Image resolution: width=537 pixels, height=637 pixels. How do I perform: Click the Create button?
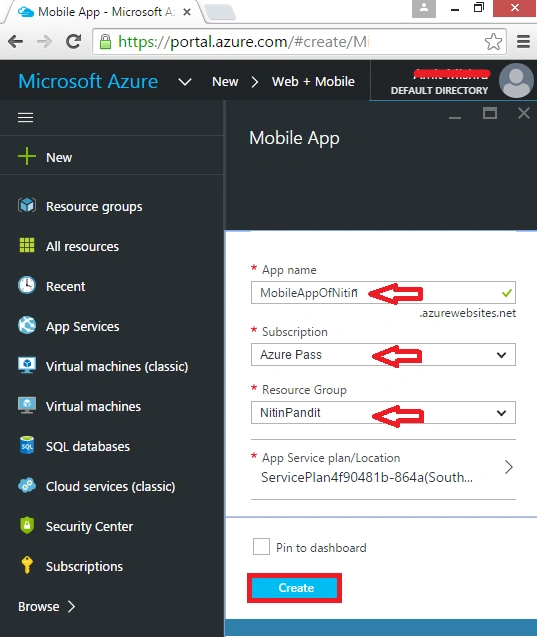click(x=294, y=588)
